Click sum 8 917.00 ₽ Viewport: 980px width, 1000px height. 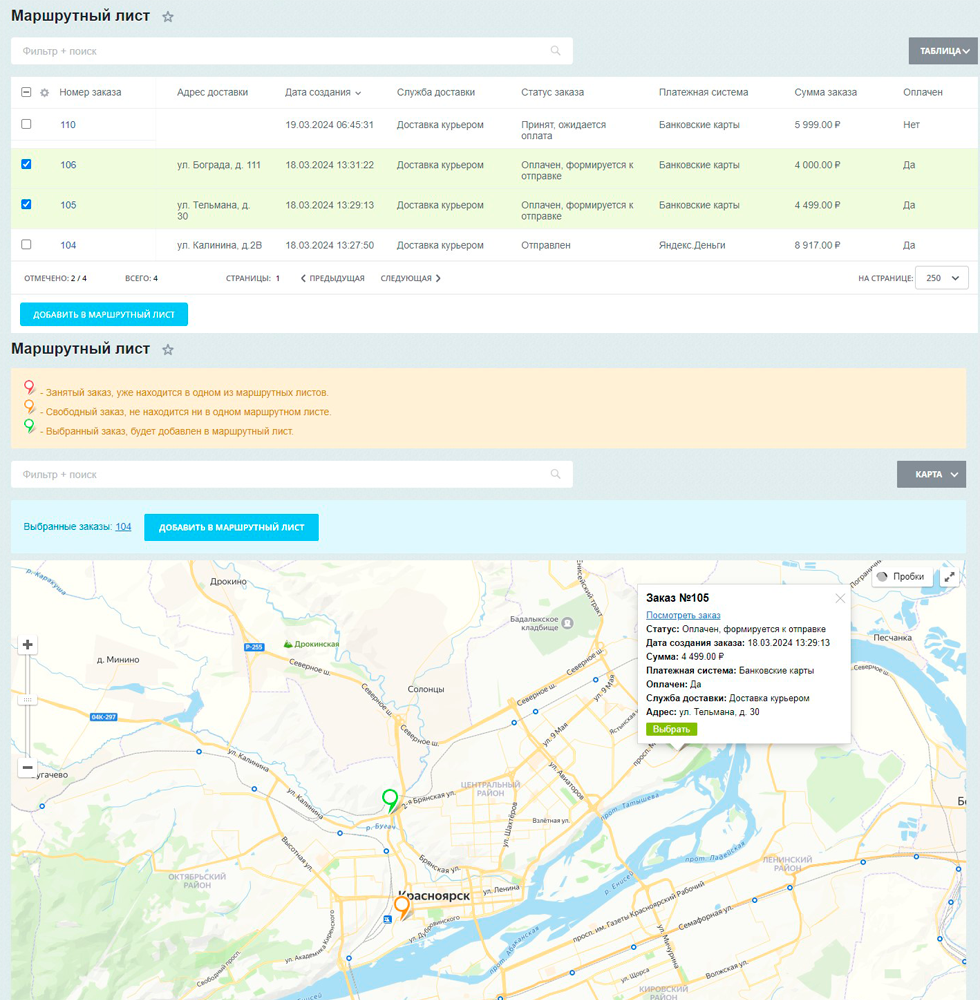(817, 246)
